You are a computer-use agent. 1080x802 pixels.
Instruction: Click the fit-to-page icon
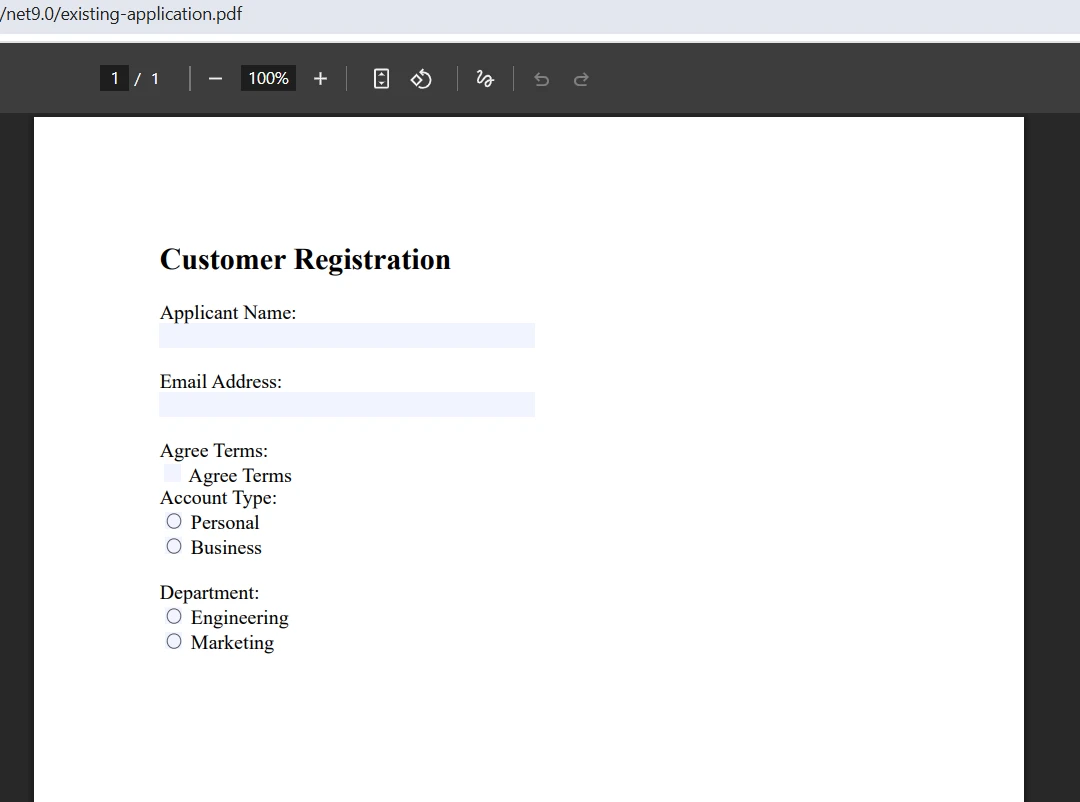pyautogui.click(x=381, y=78)
